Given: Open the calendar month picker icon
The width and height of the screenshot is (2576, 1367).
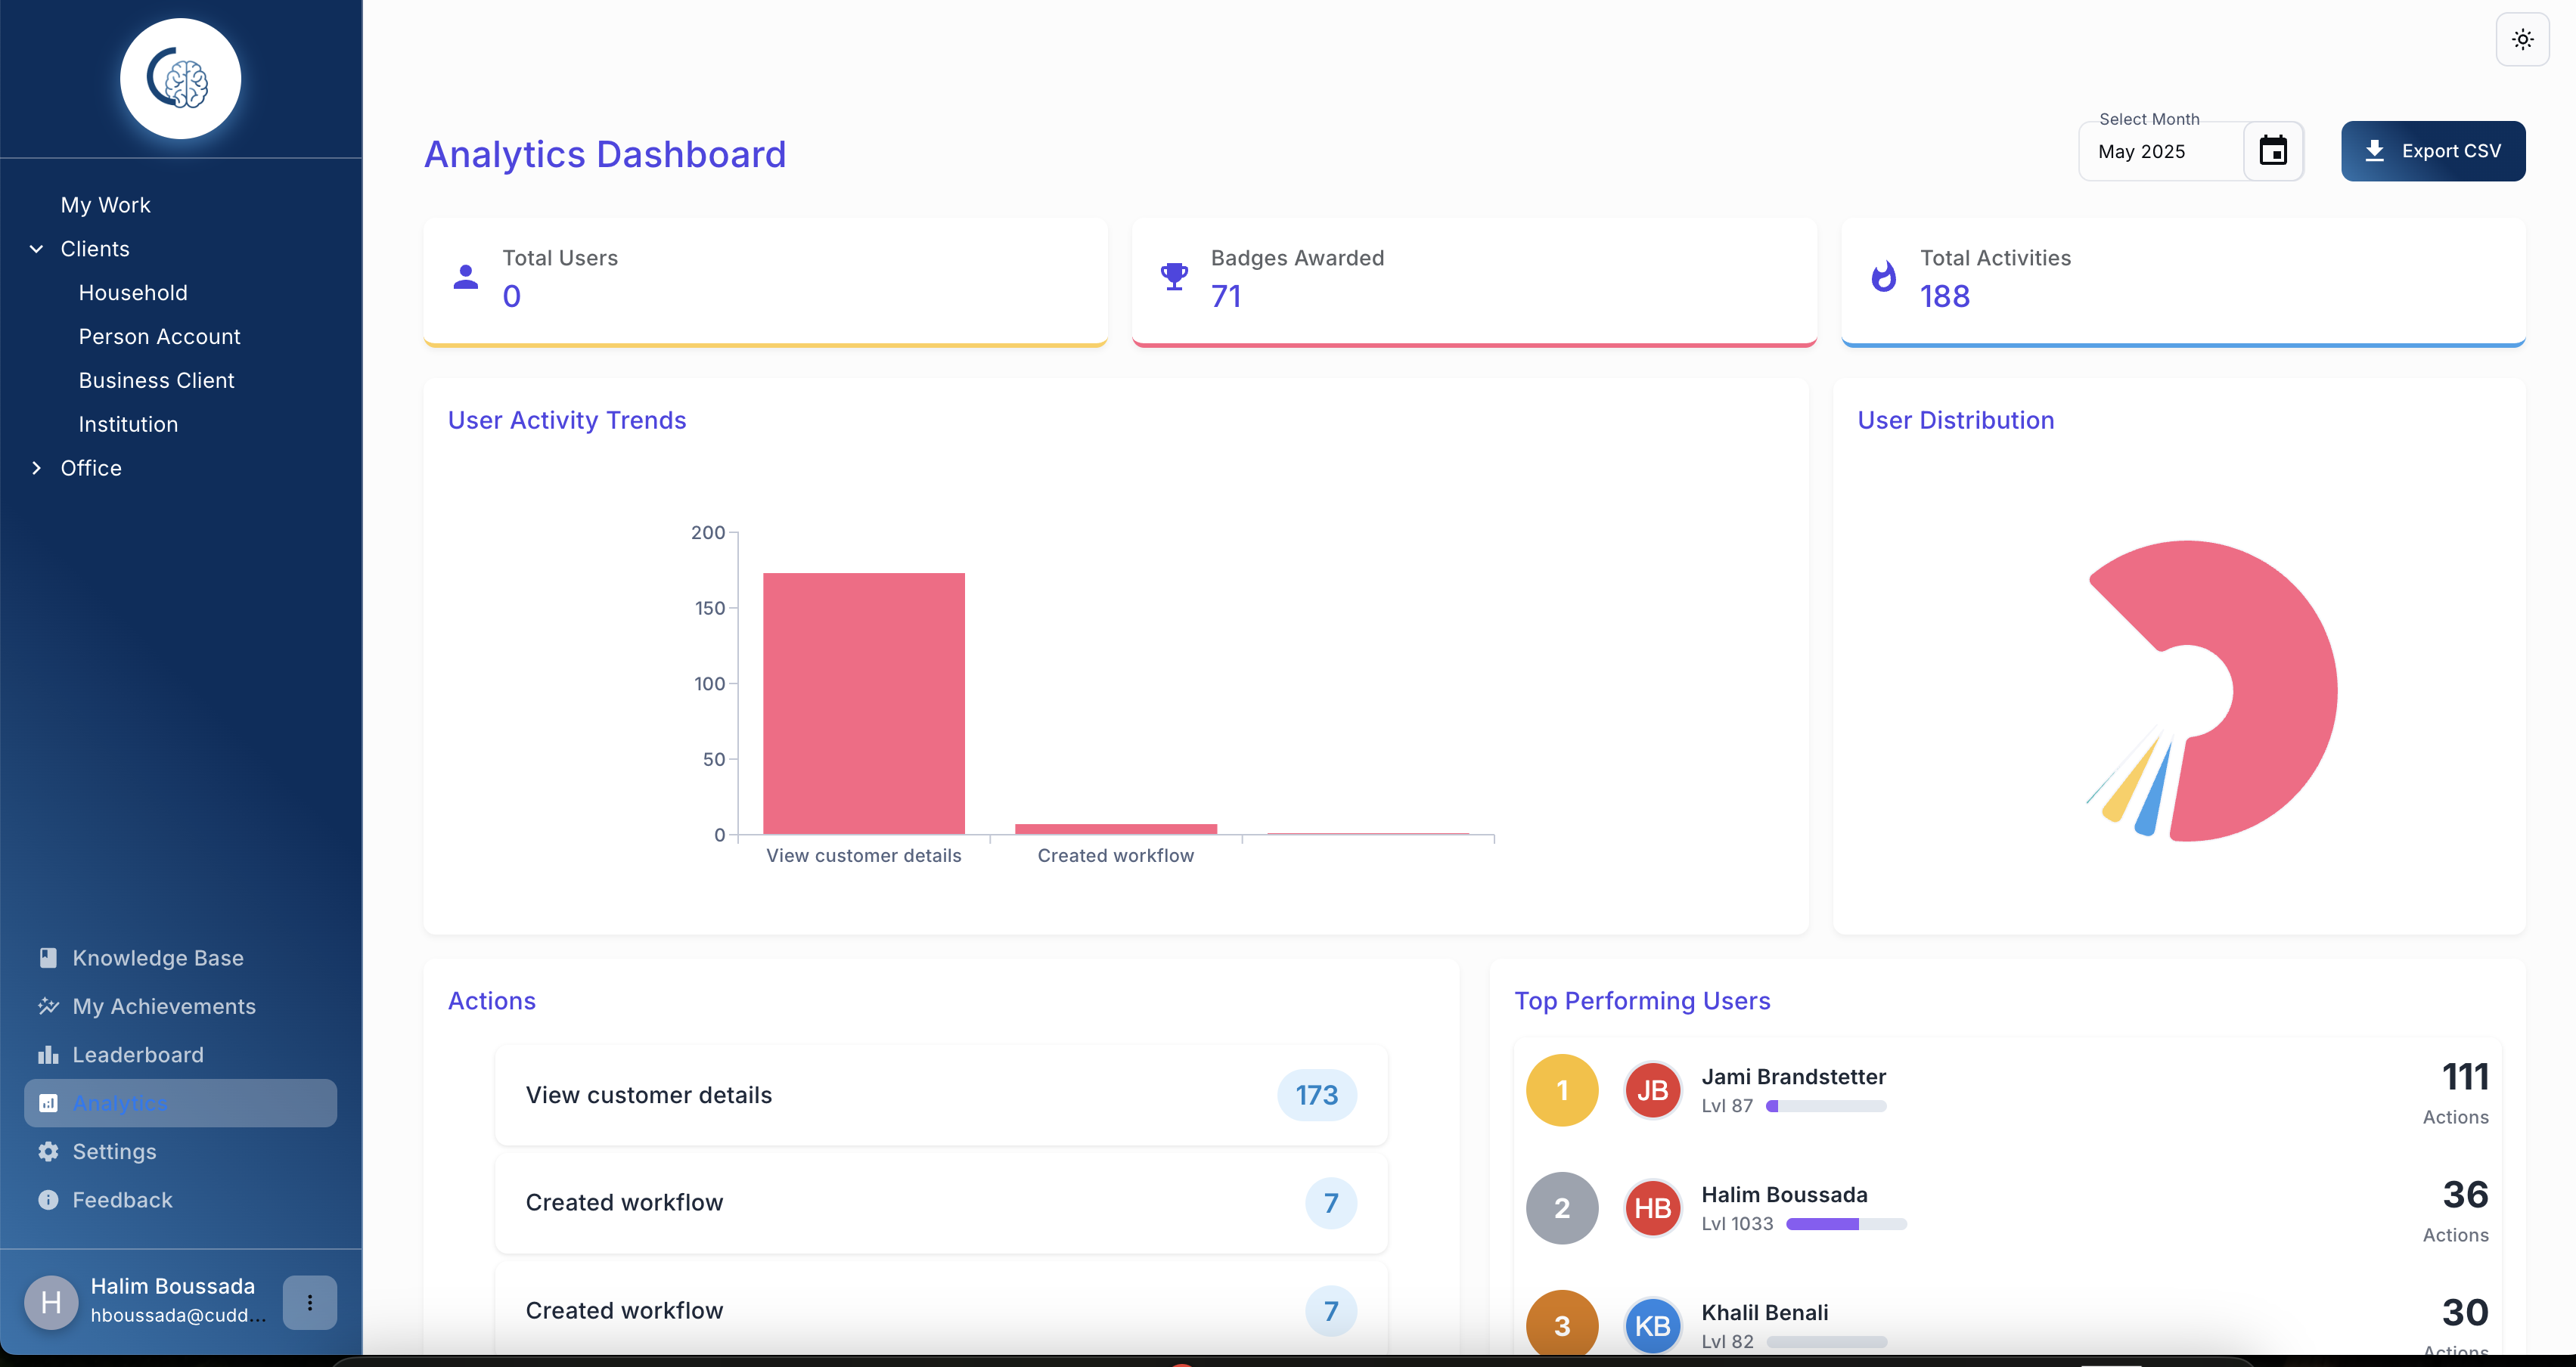Looking at the screenshot, I should pyautogui.click(x=2273, y=151).
